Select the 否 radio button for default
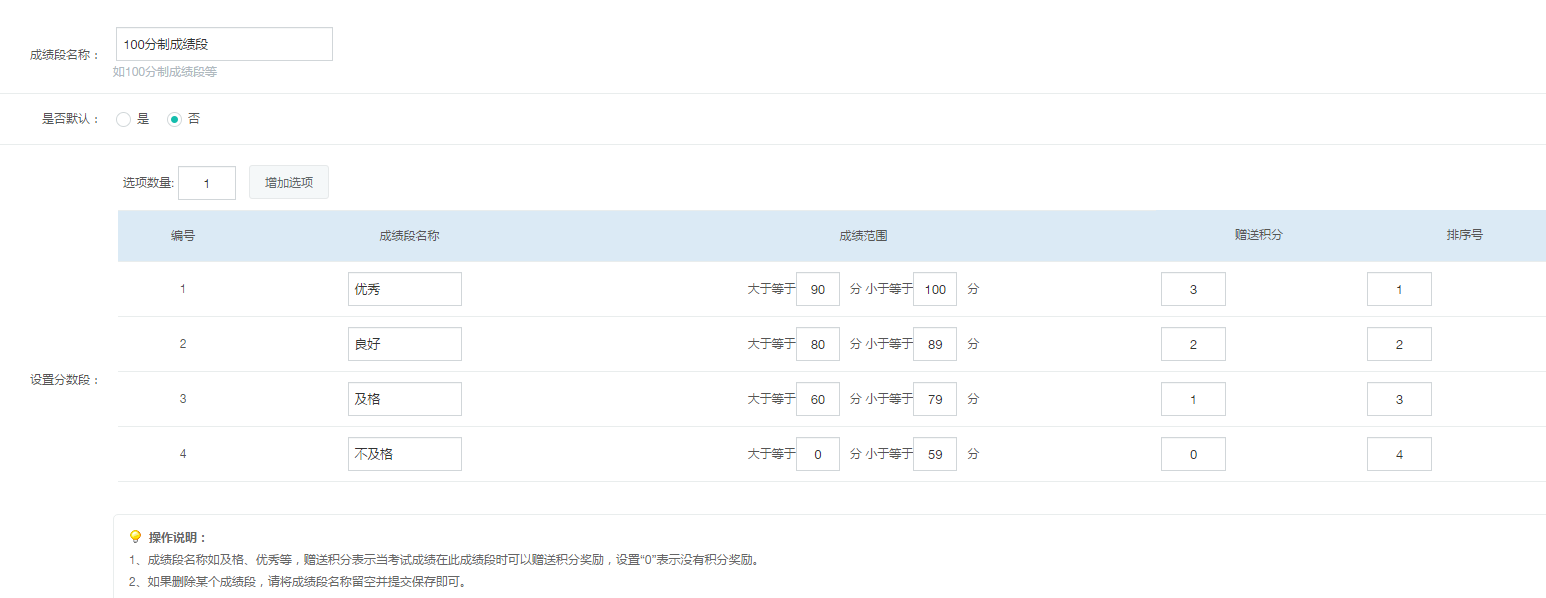This screenshot has height=598, width=1546. [x=174, y=119]
